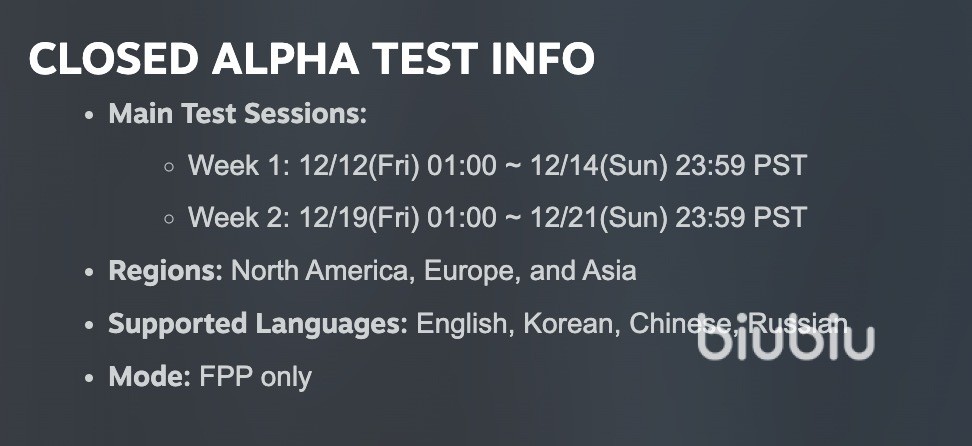The image size is (972, 446).
Task: Click the FPP only text
Action: coord(256,377)
